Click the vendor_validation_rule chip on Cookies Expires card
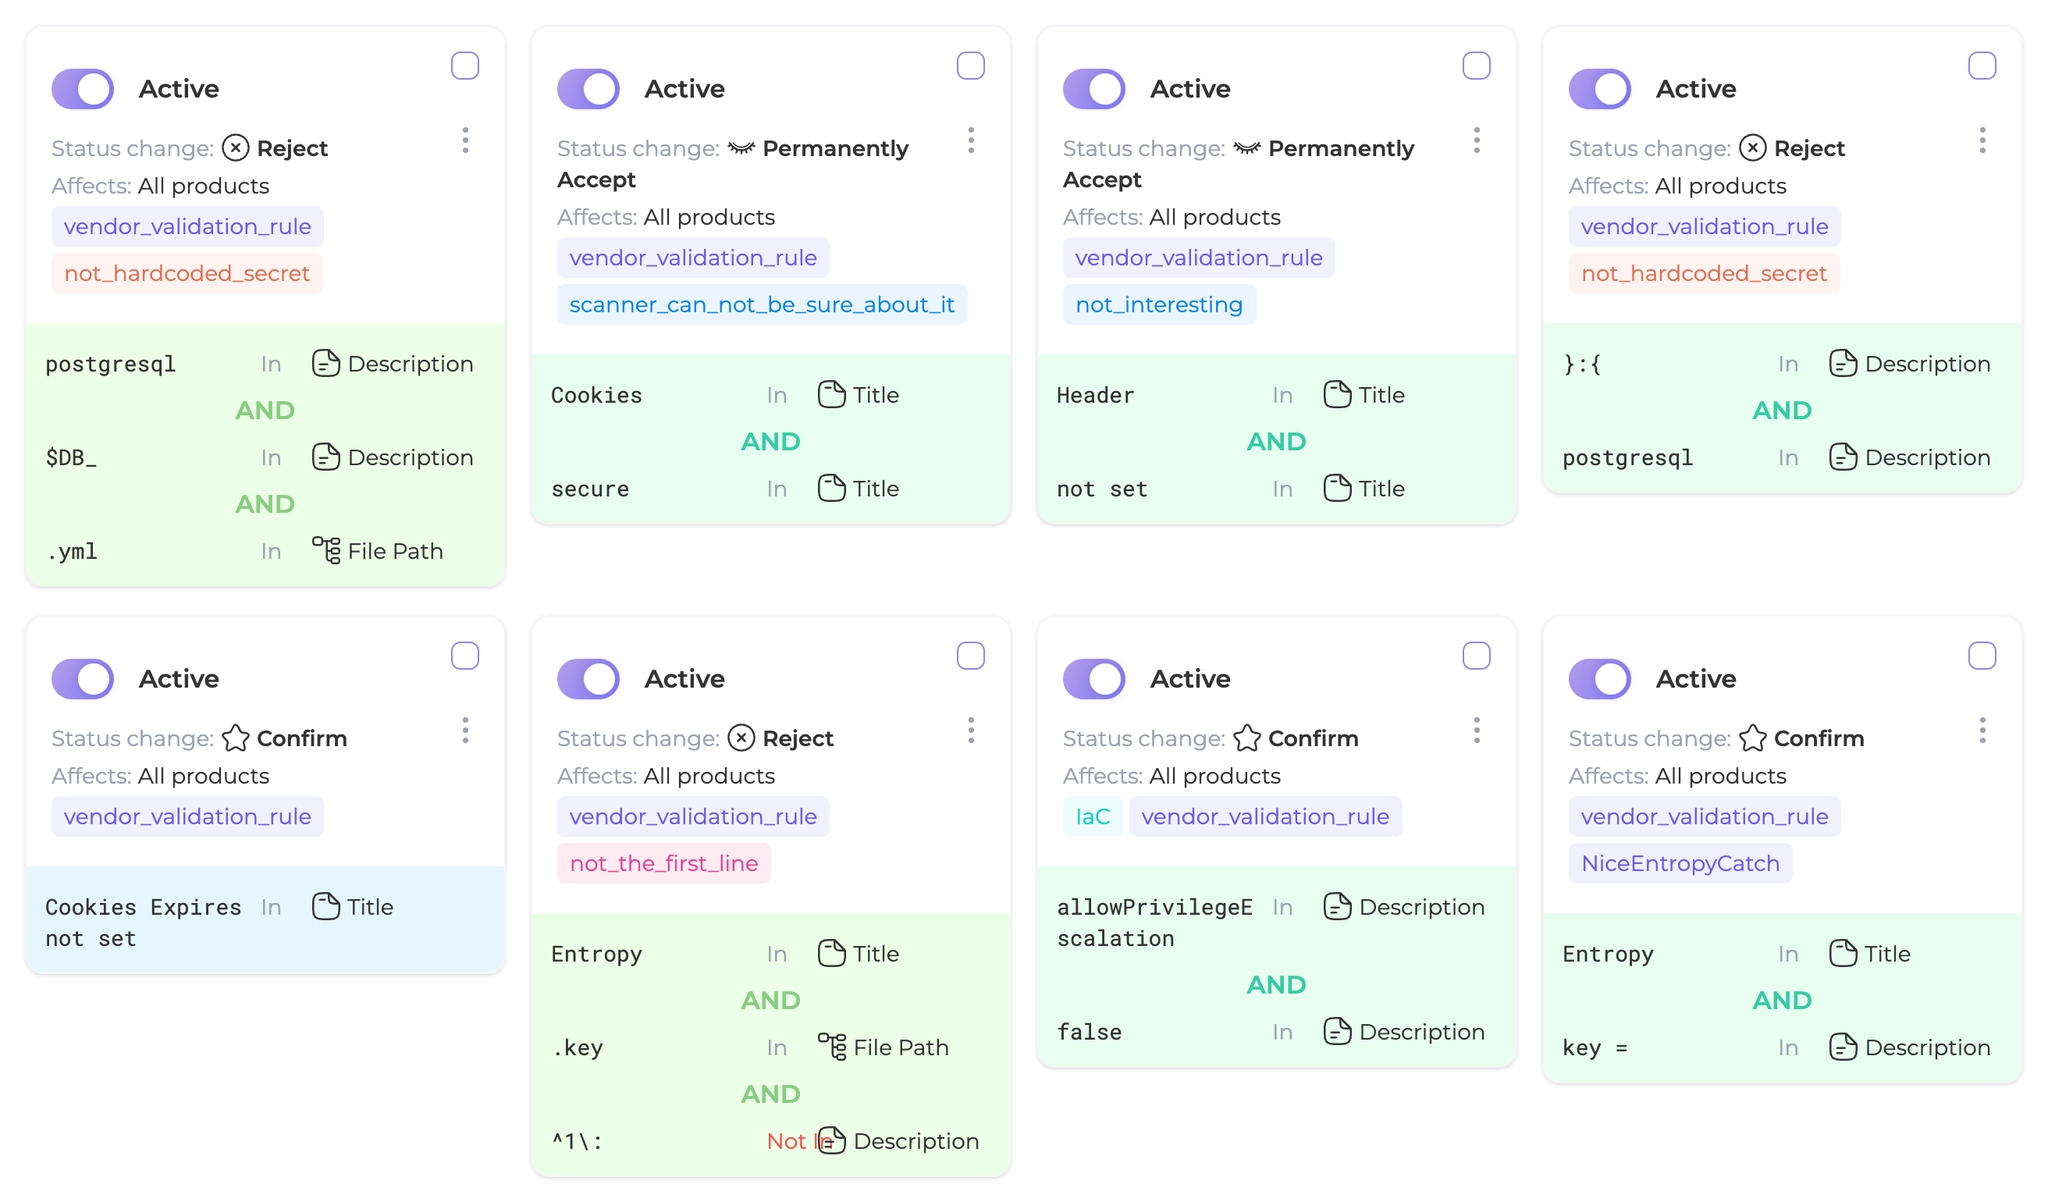Image resolution: width=2048 pixels, height=1202 pixels. coord(186,816)
